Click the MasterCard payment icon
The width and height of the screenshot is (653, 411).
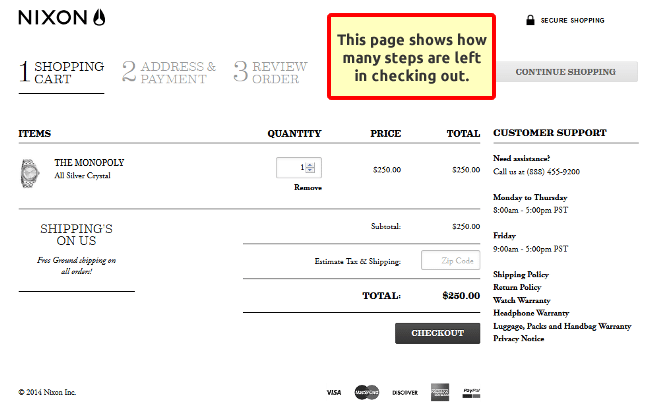[367, 392]
